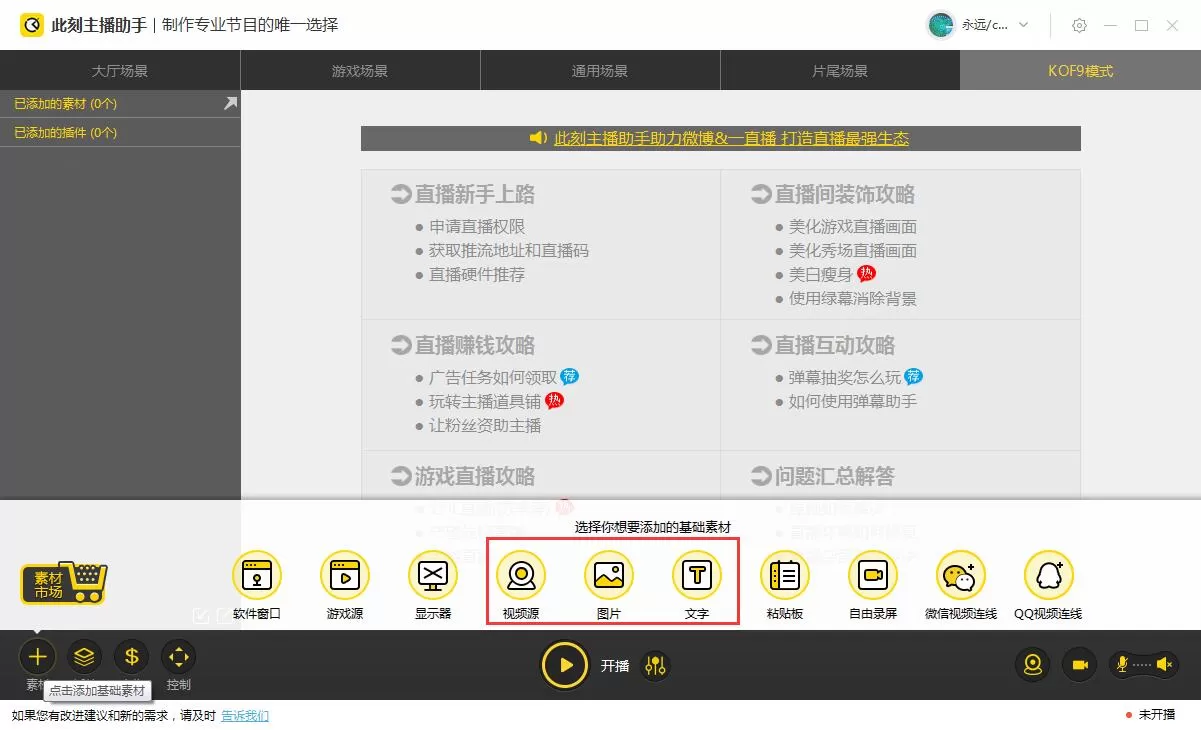Screen dimensions: 1201x730
Task: Select the KOF9模式 tab
Action: 1080,71
